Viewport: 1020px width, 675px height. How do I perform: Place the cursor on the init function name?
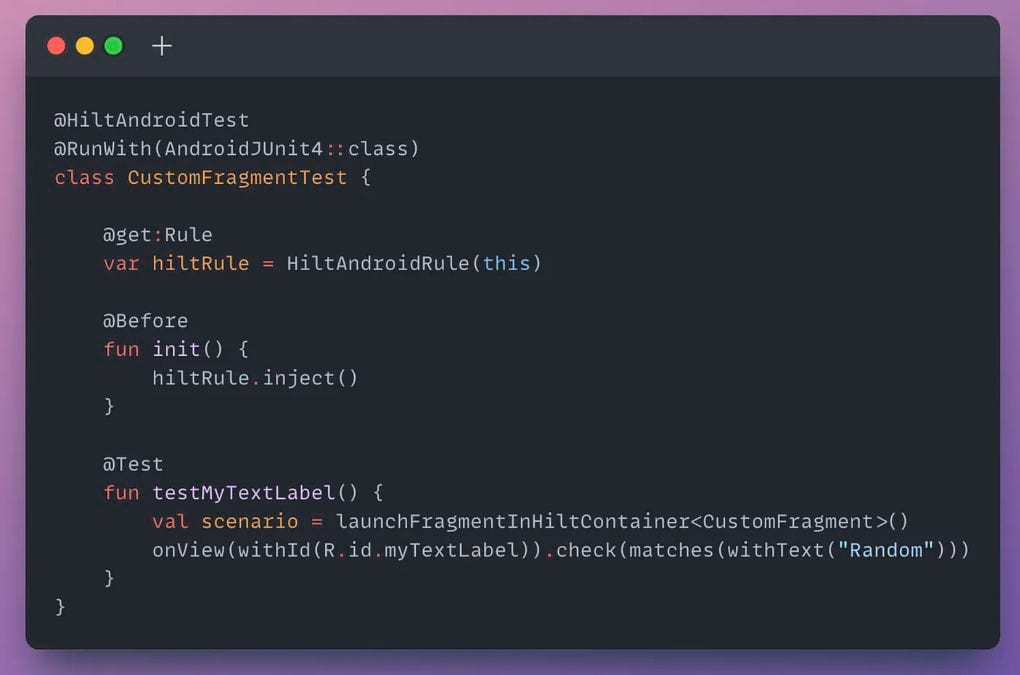pos(176,349)
